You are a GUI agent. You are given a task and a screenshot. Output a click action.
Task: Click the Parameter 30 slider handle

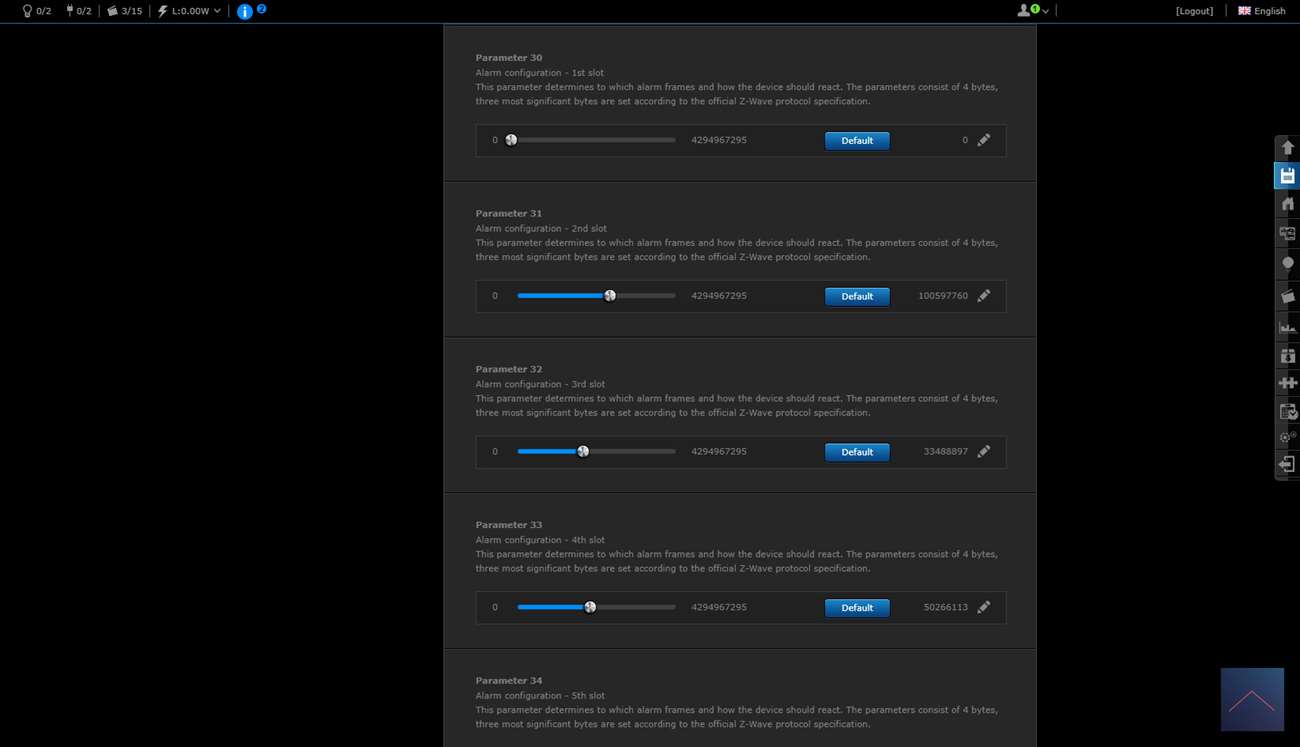[x=511, y=140]
